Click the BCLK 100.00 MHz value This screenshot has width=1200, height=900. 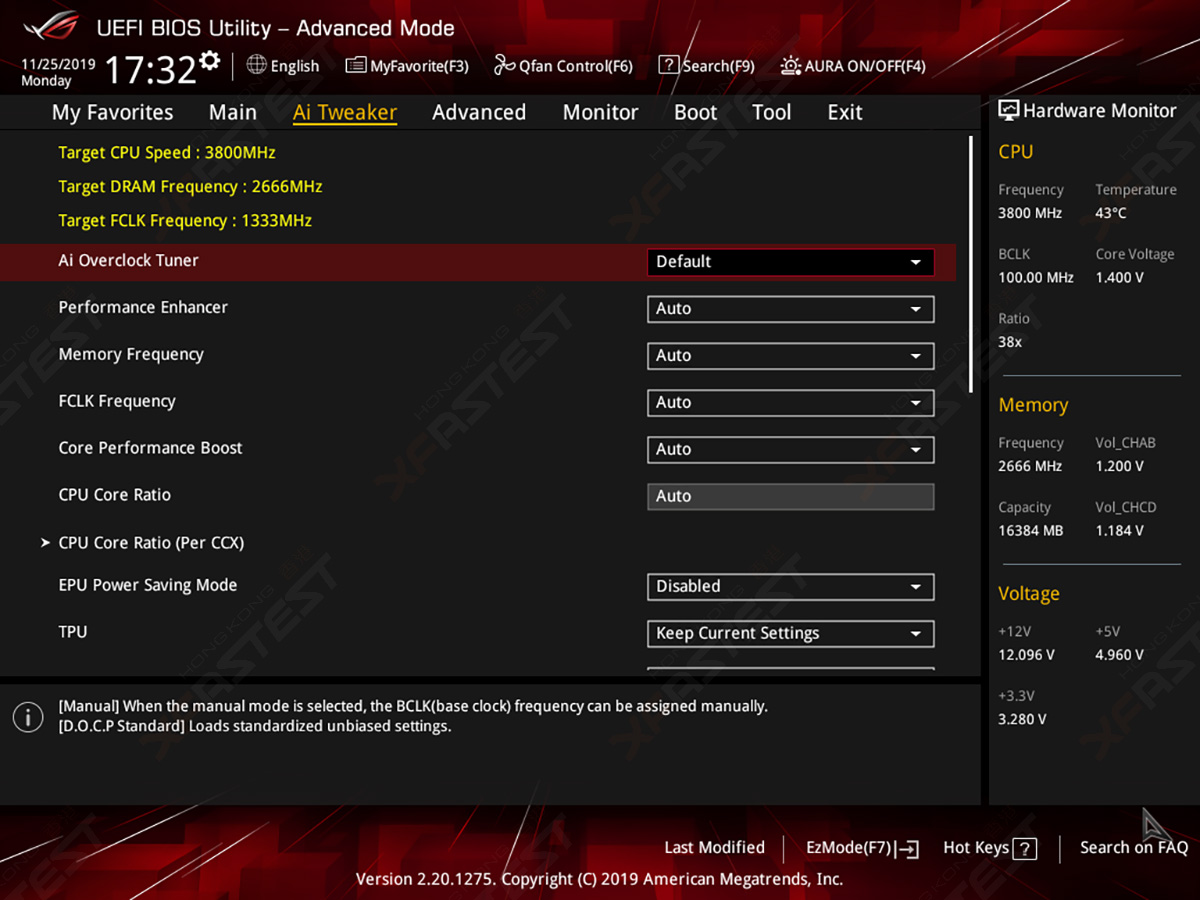(x=1036, y=278)
